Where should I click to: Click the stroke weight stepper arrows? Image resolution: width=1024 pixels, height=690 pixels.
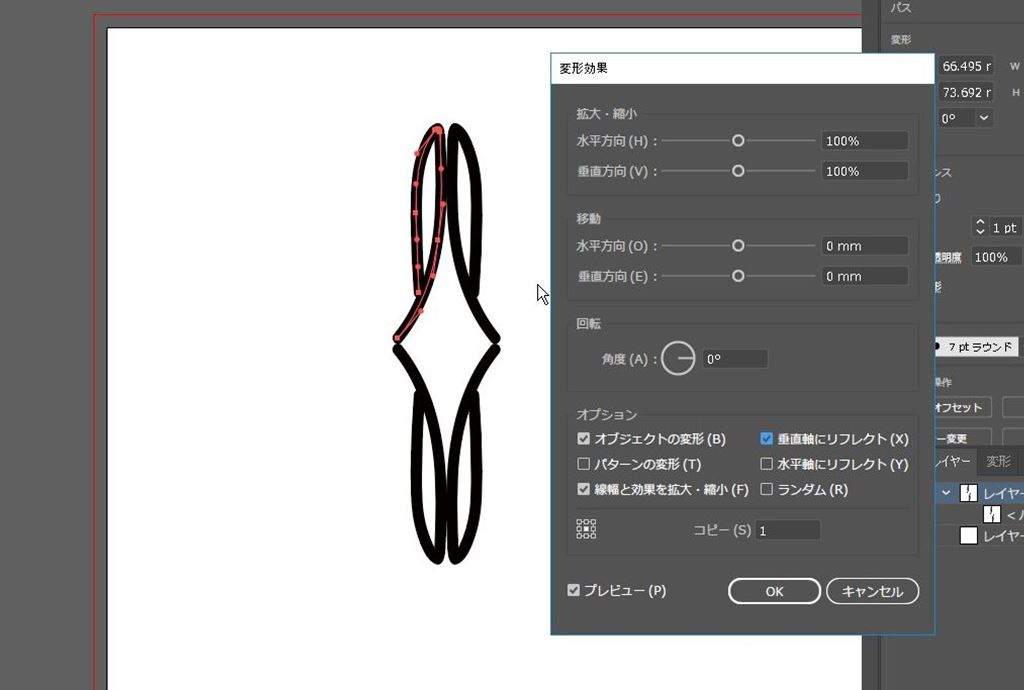click(x=980, y=227)
